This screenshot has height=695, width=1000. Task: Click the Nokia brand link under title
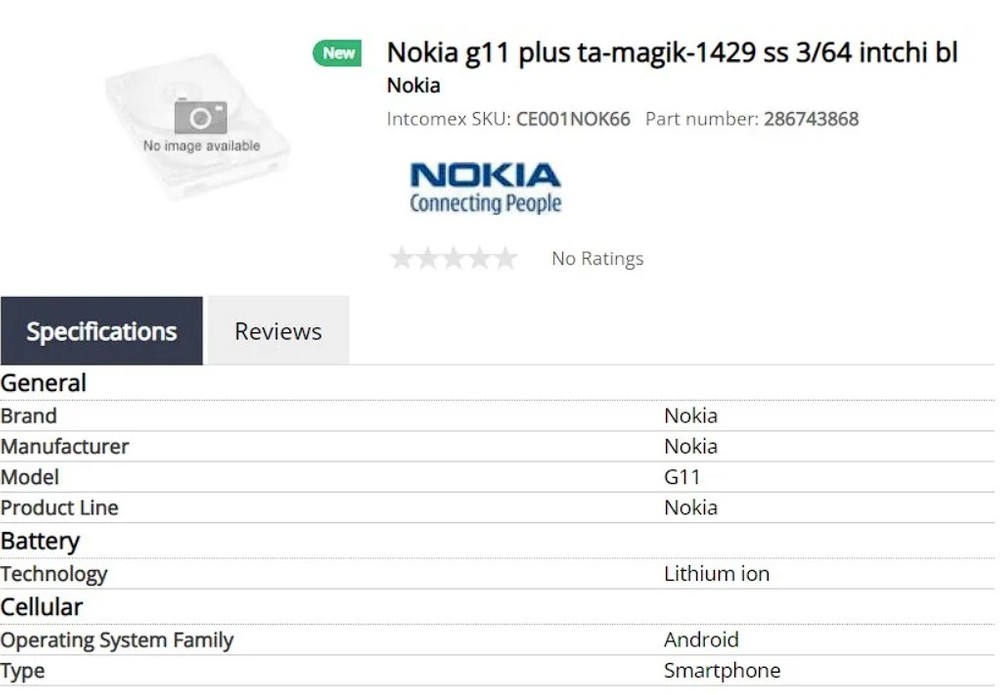click(413, 86)
